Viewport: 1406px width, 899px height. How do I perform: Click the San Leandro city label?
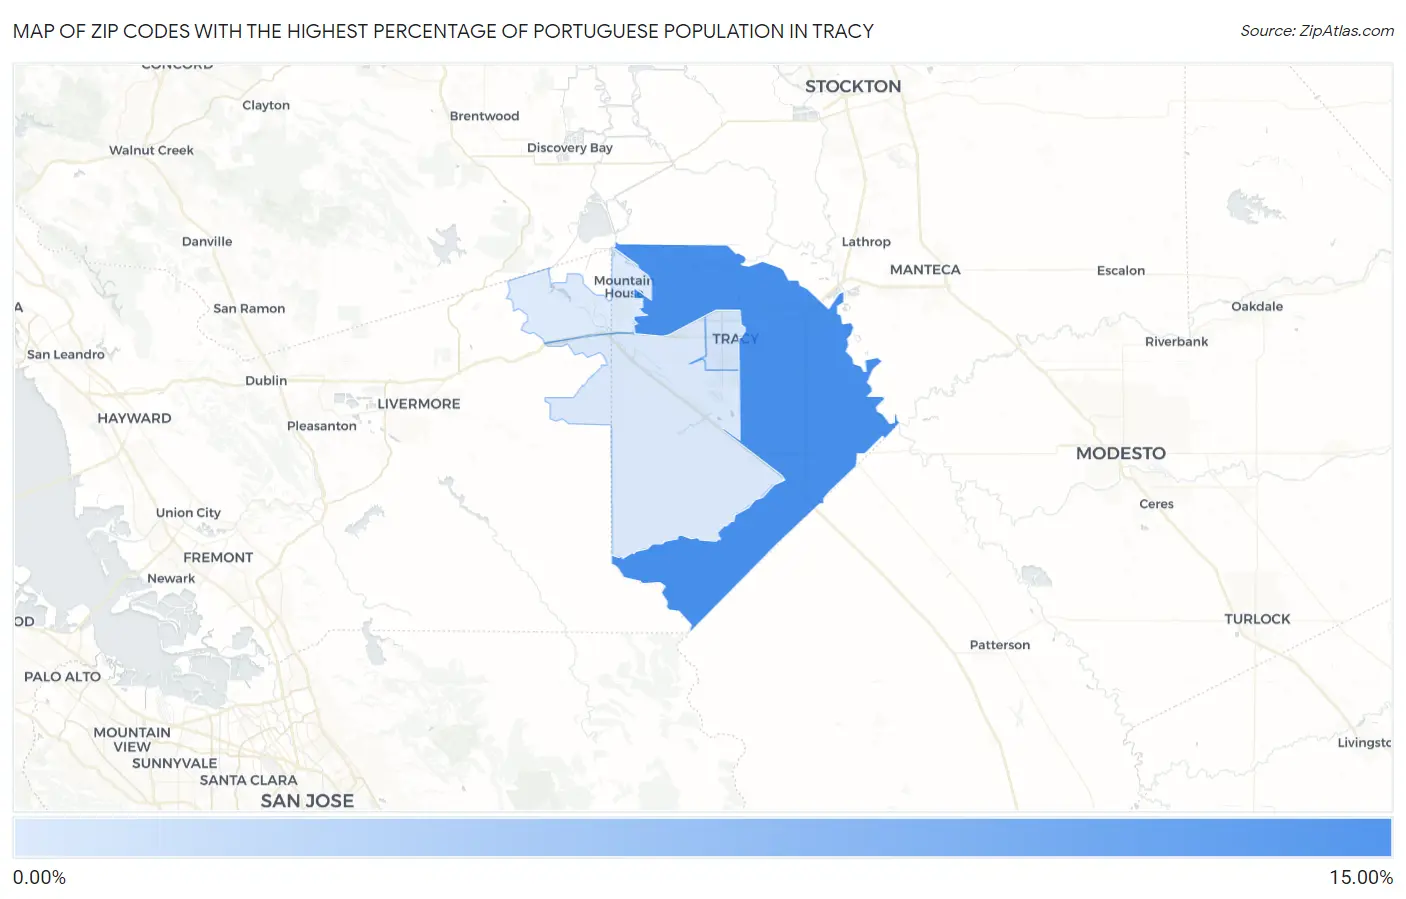click(66, 355)
